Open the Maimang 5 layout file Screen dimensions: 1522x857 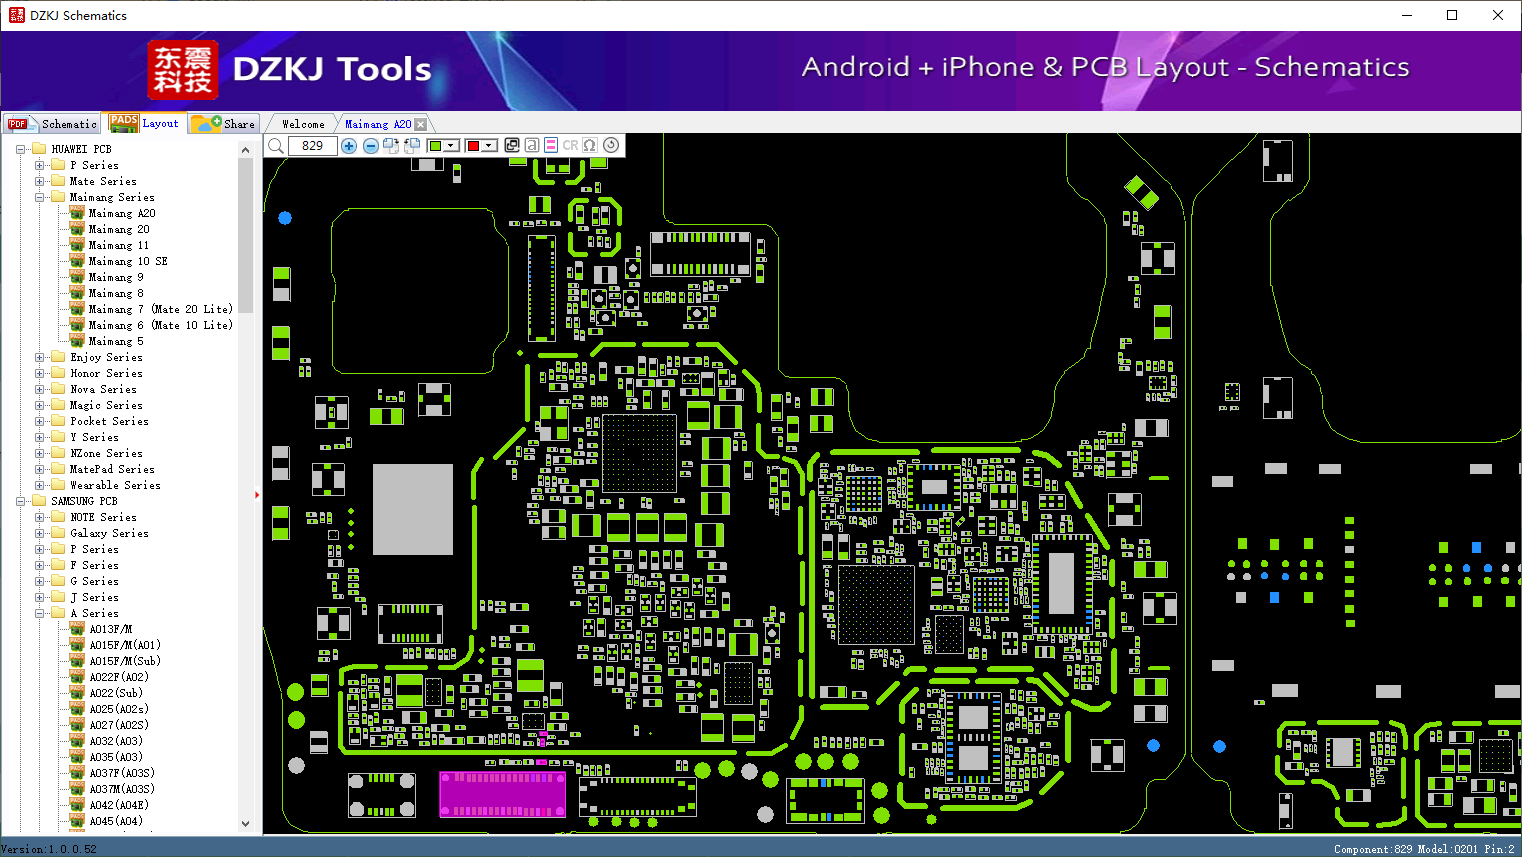(116, 341)
